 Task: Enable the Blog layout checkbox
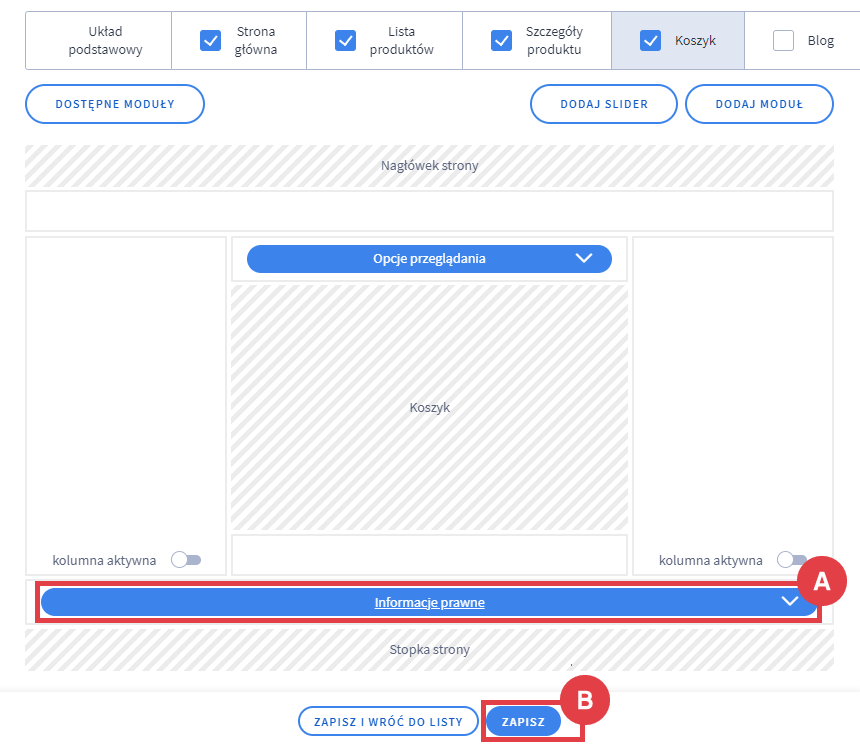coord(784,41)
